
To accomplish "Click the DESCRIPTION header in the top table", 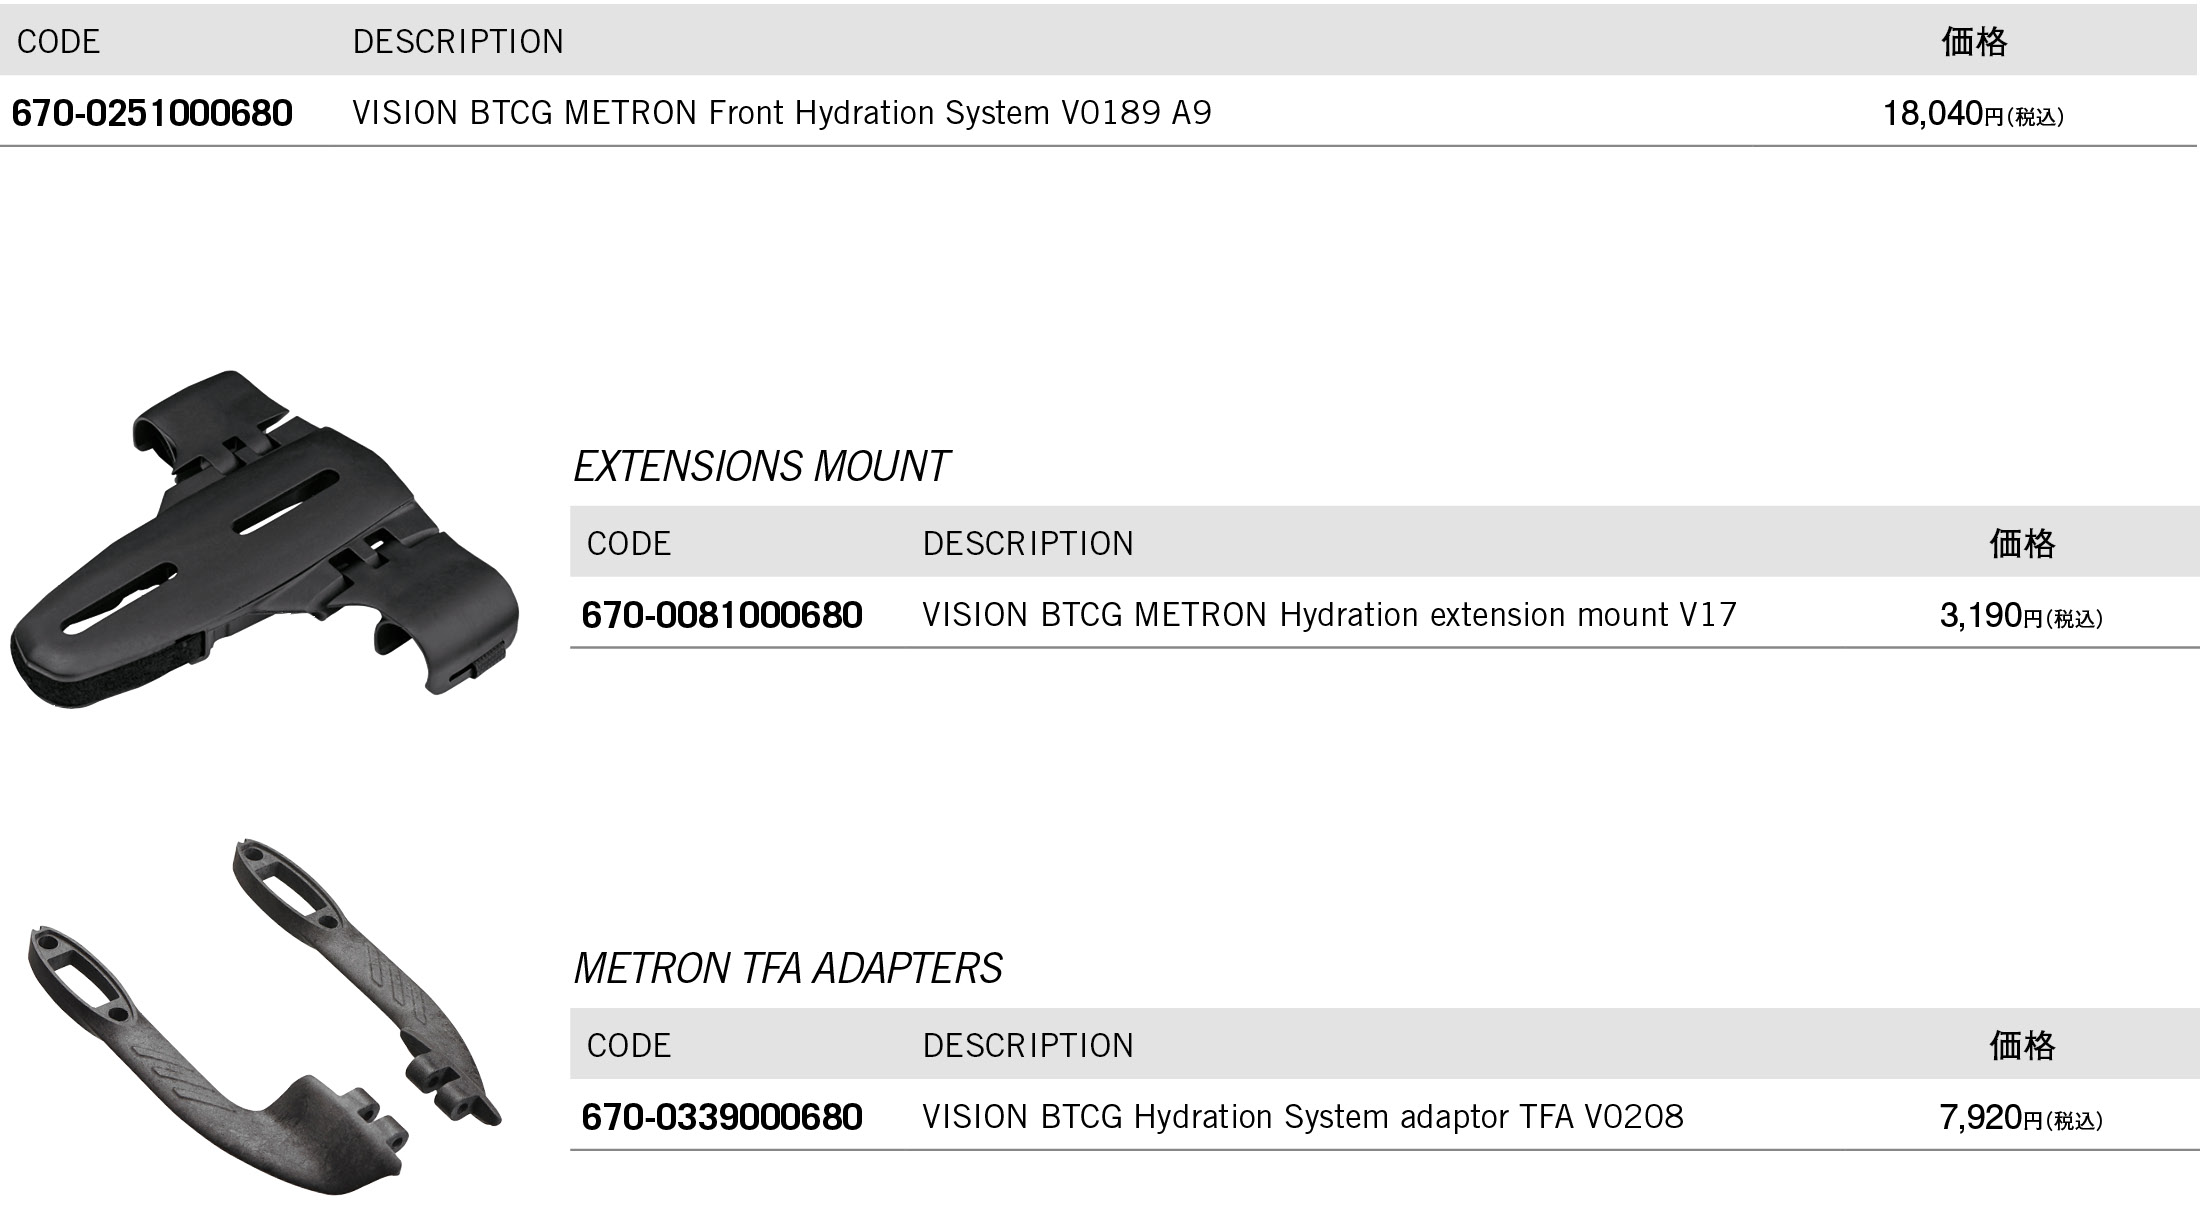I will coord(459,42).
